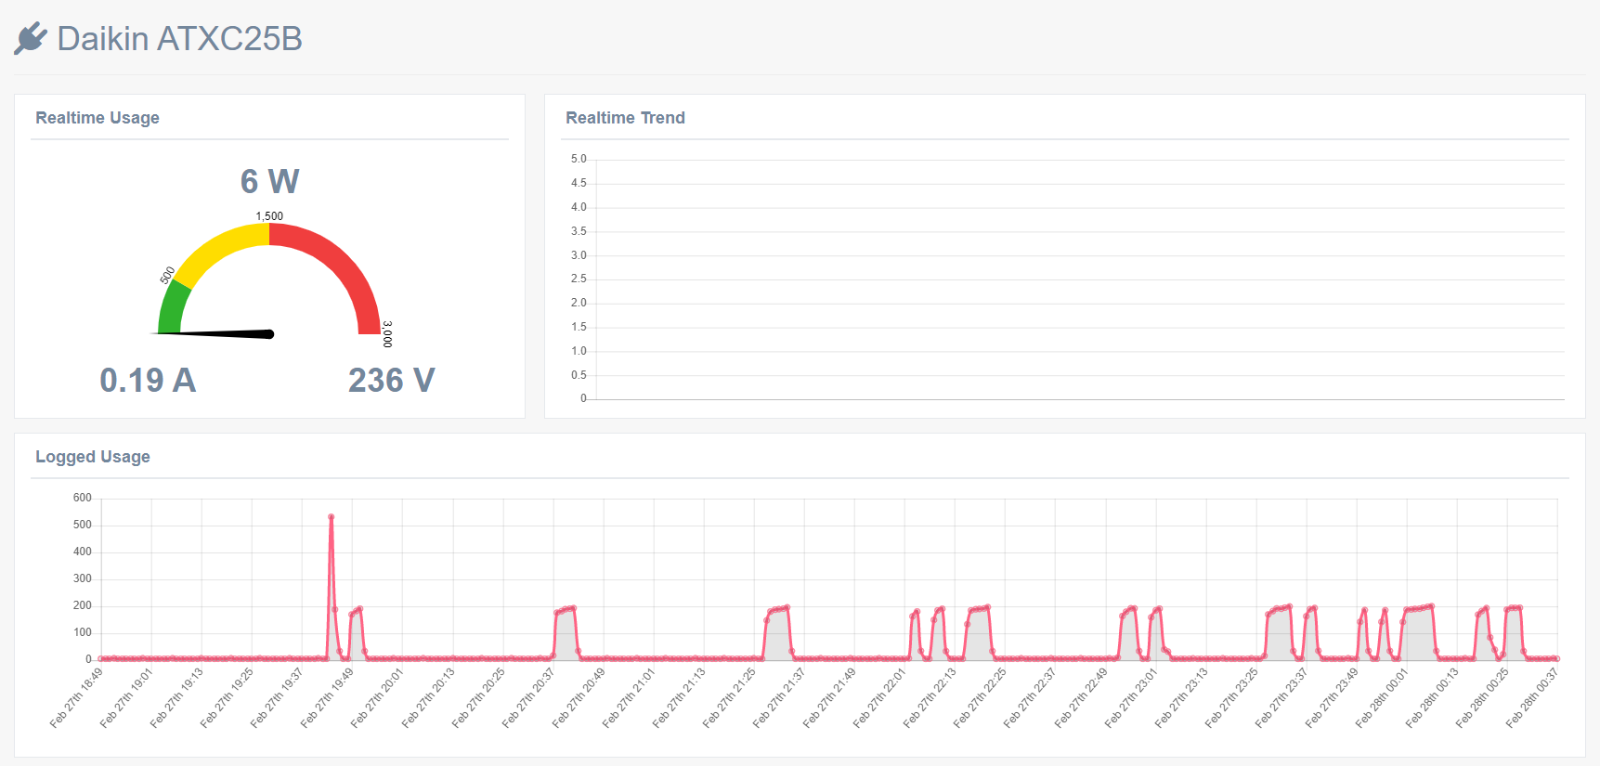1600x766 pixels.
Task: Click the 236 V voltage reading
Action: pos(391,380)
